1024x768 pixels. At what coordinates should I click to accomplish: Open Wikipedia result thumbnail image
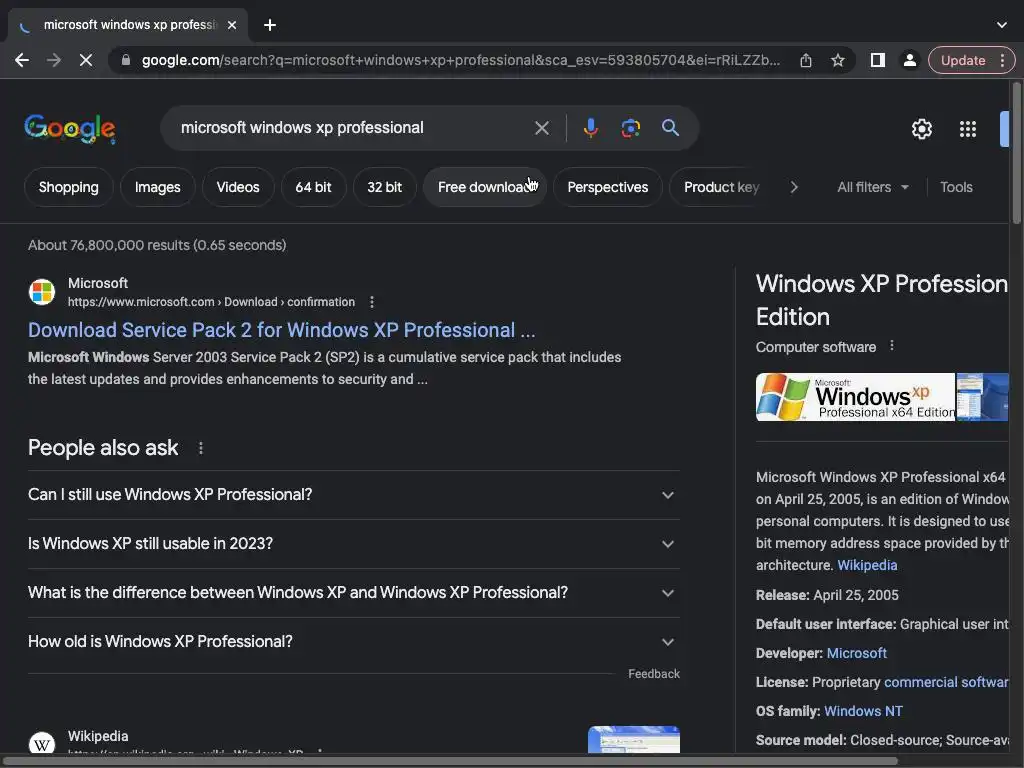[633, 740]
